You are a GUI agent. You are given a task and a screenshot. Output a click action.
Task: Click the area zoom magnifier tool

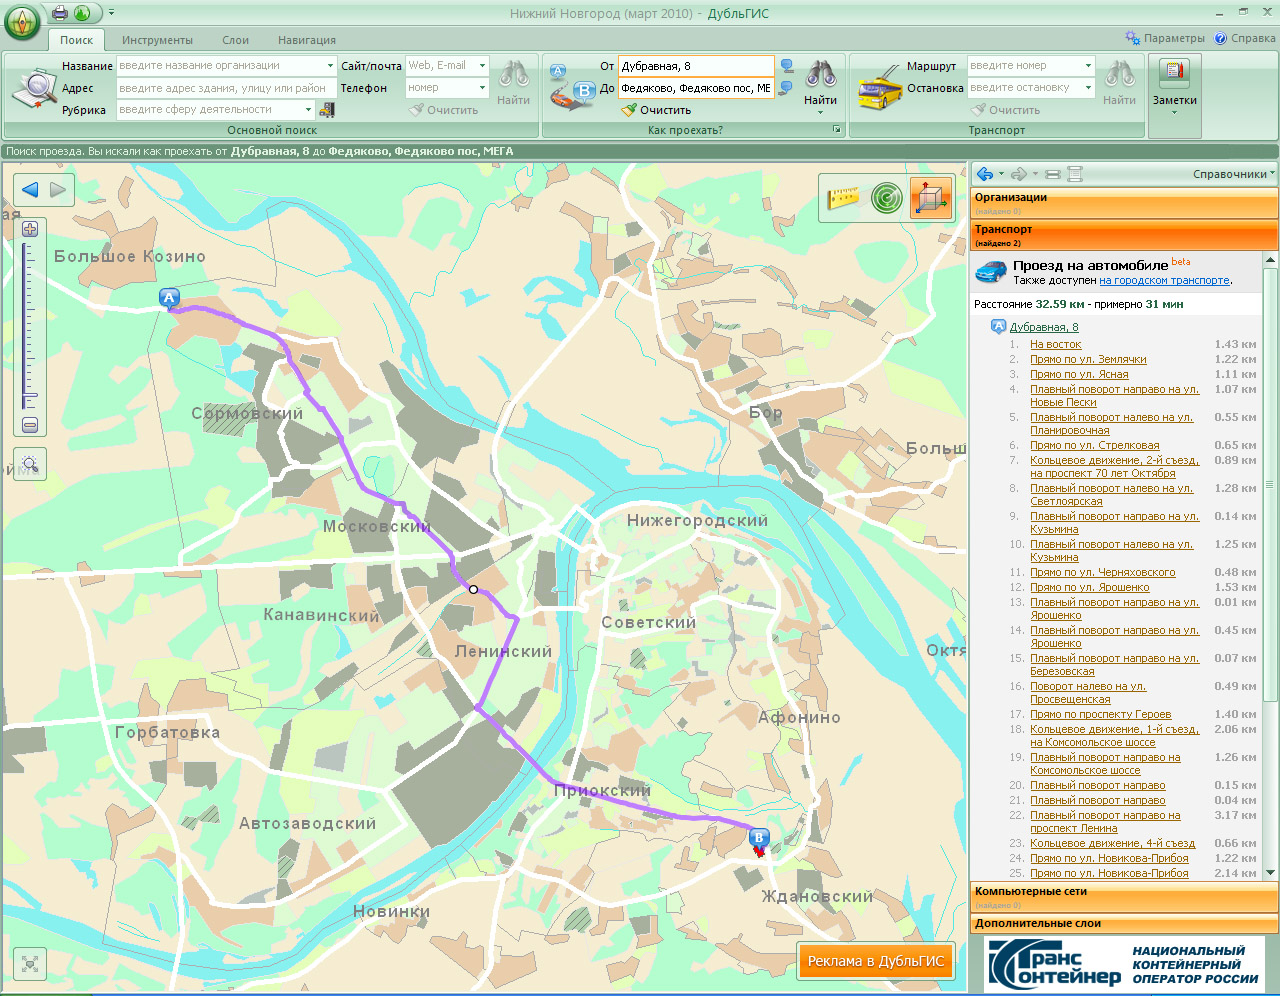point(30,464)
